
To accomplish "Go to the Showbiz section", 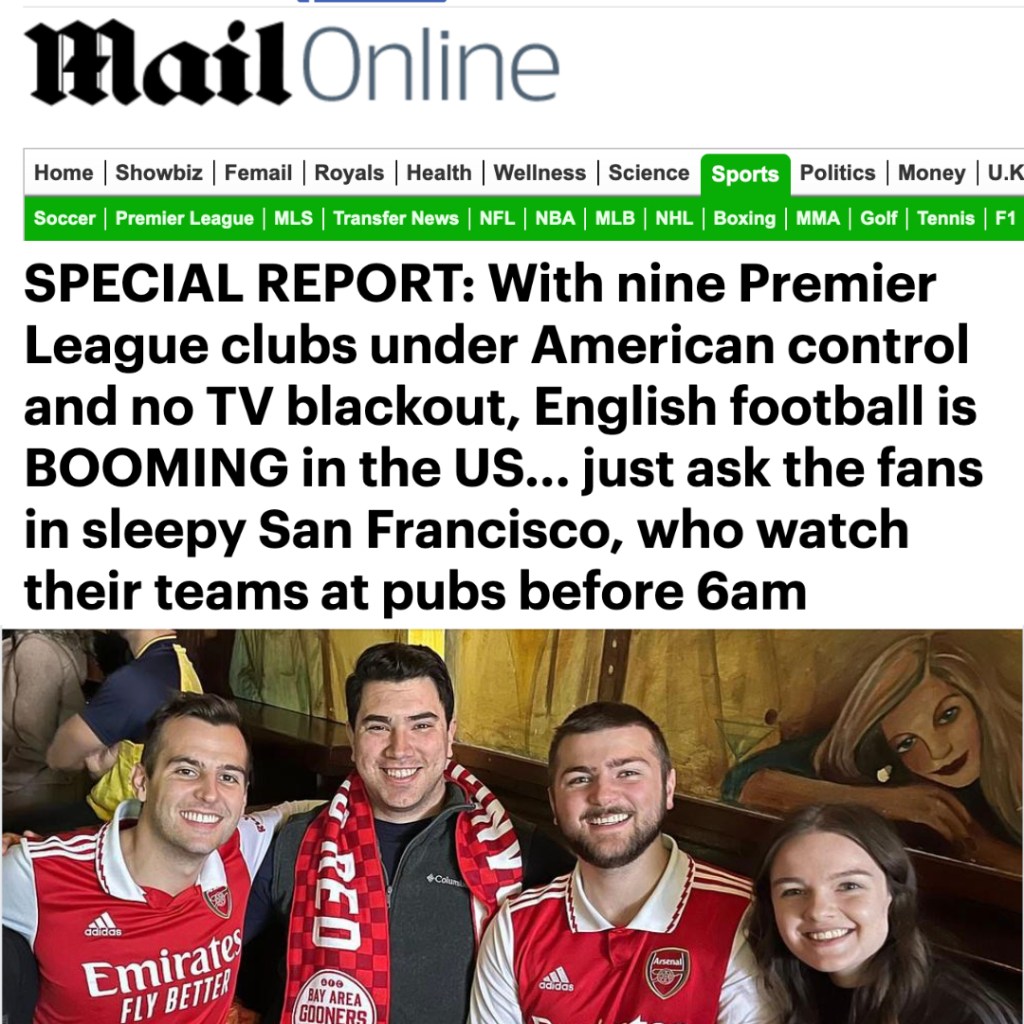I will (x=159, y=173).
